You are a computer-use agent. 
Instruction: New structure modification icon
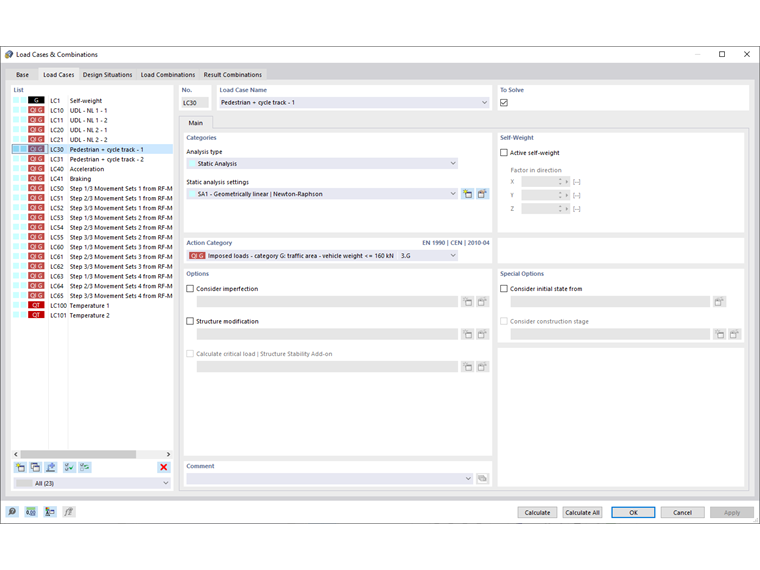point(467,334)
